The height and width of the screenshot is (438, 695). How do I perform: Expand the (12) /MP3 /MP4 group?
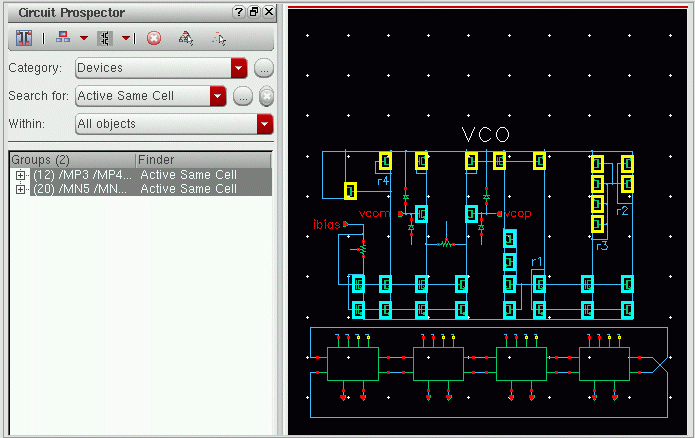20,175
